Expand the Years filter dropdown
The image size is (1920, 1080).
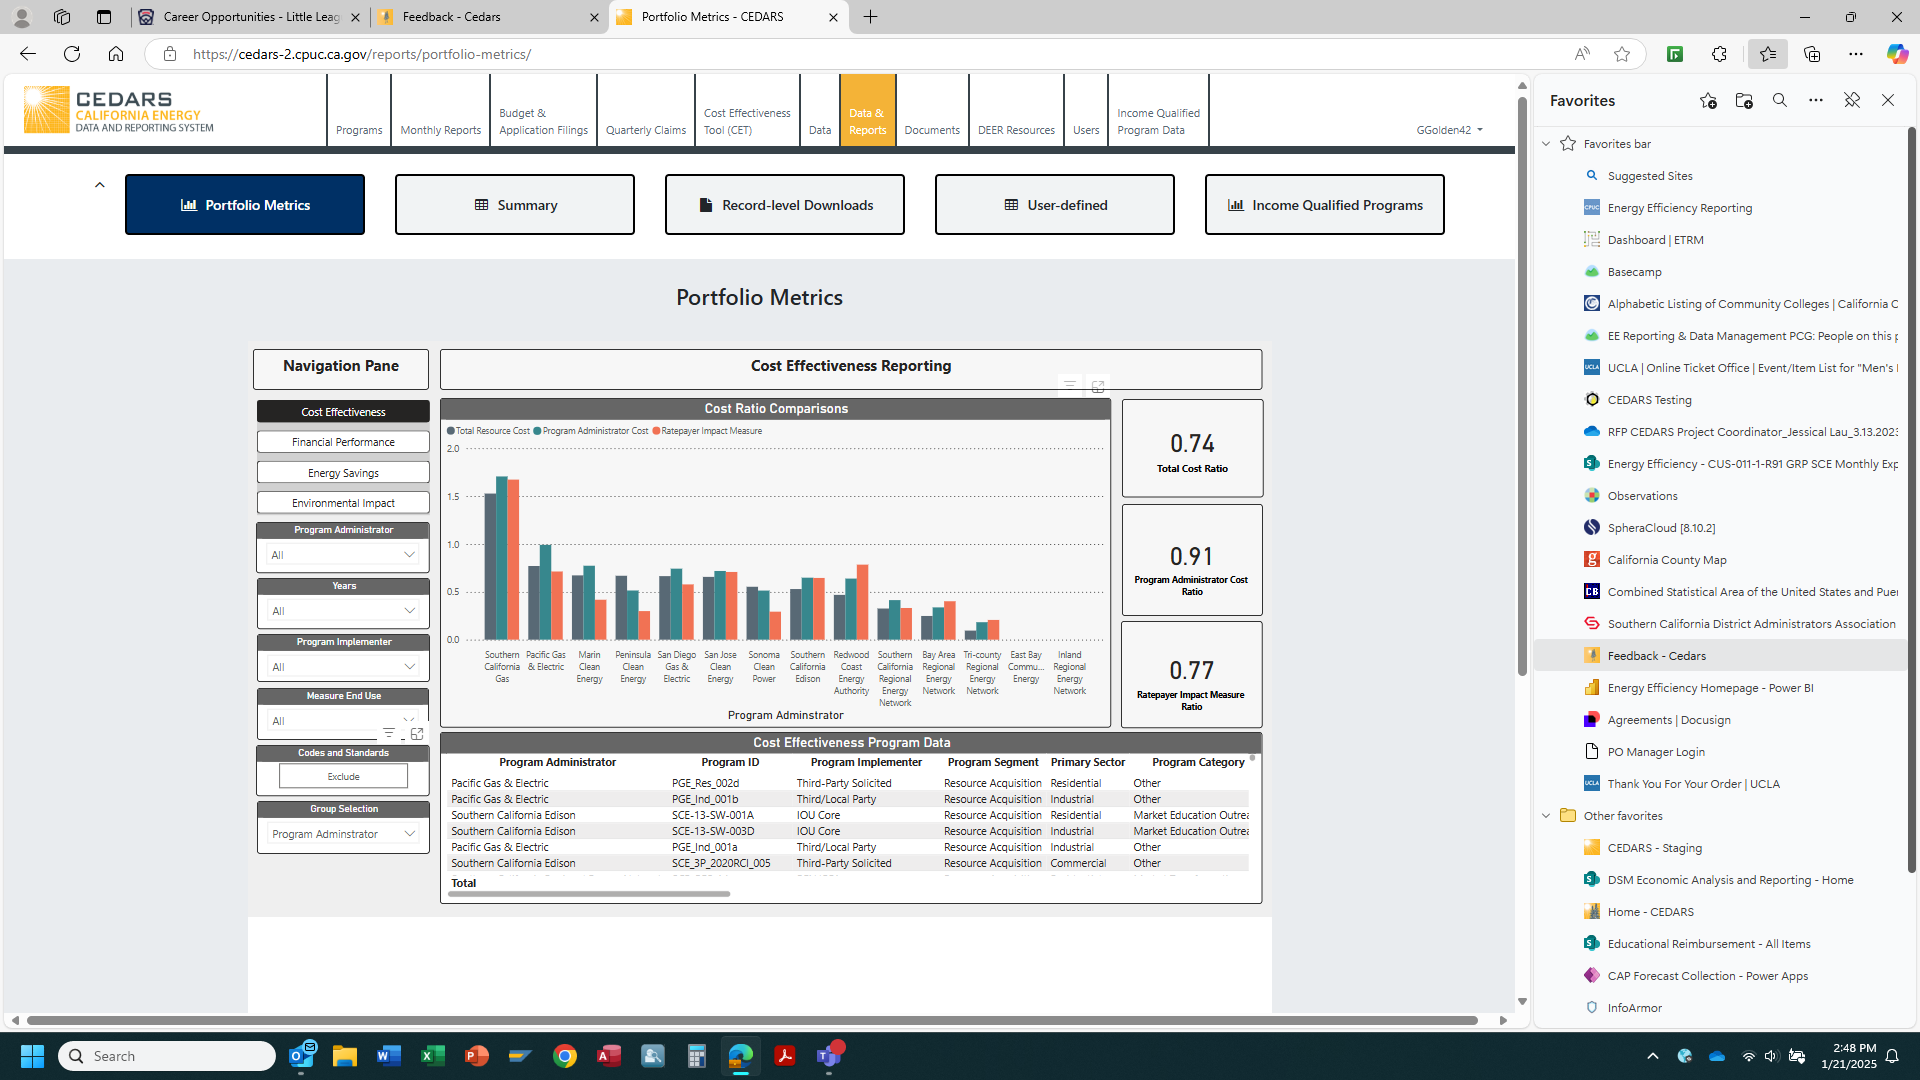click(x=343, y=611)
